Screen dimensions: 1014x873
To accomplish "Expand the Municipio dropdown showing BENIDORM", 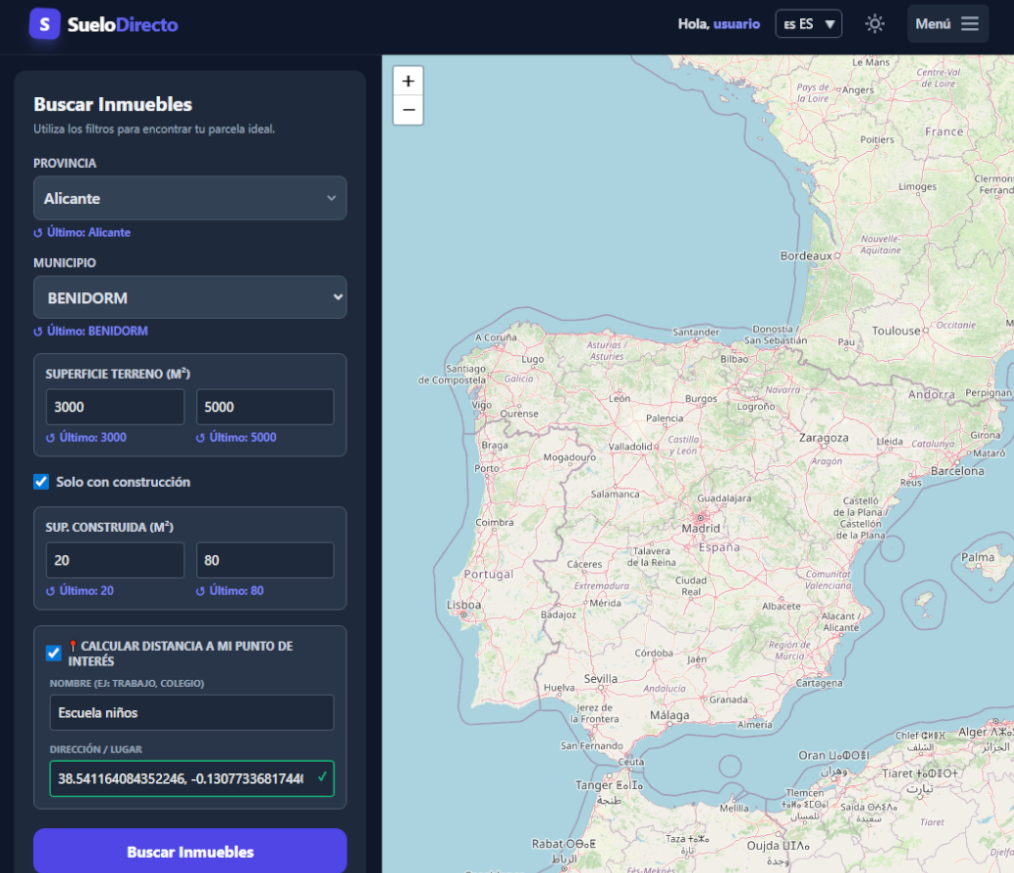I will pyautogui.click(x=190, y=298).
